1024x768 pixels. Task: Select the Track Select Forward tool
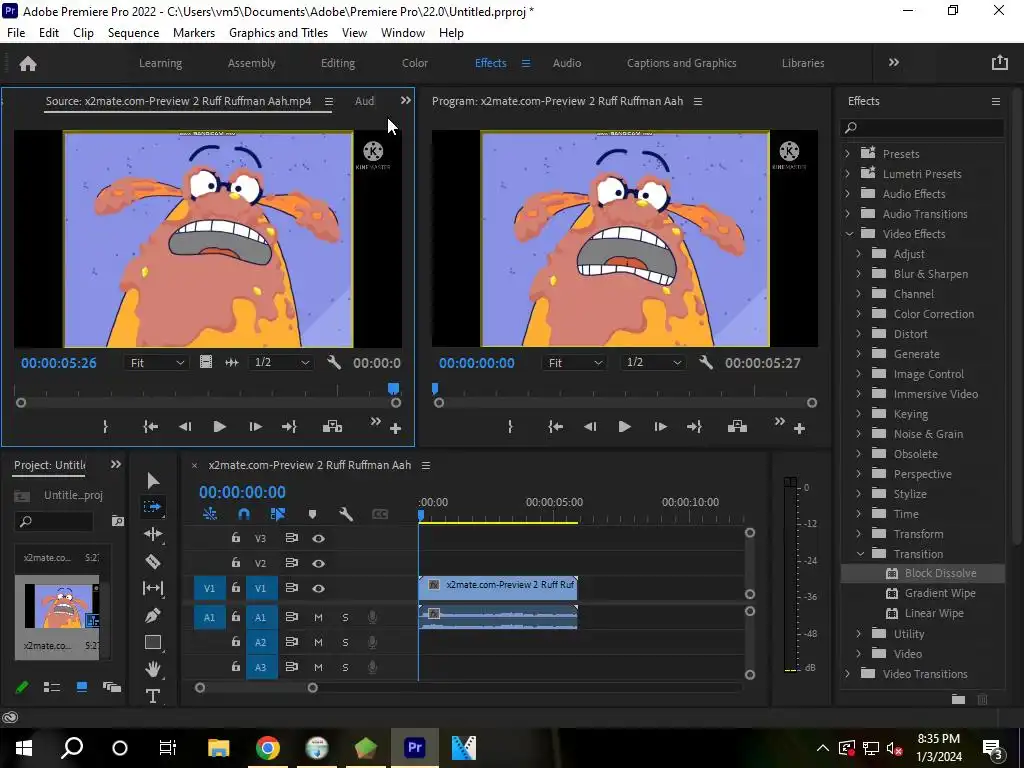click(153, 507)
